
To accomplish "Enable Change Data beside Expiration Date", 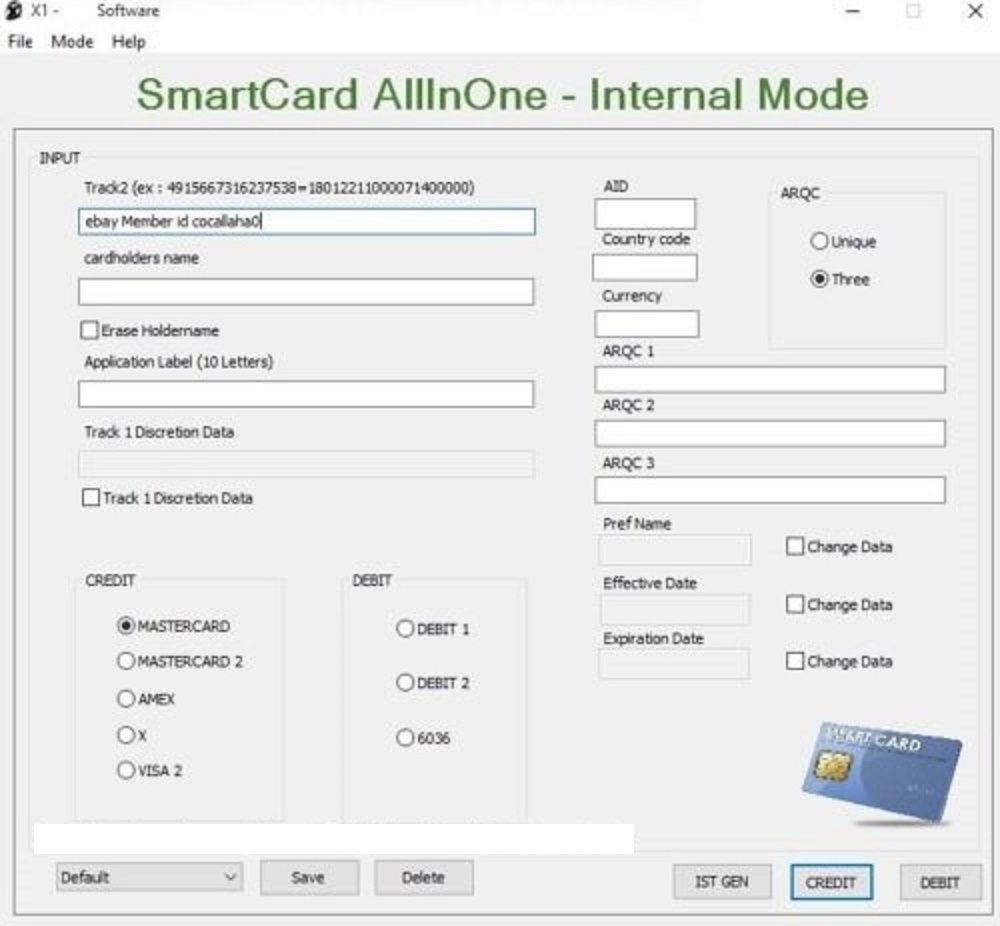I will tap(795, 661).
